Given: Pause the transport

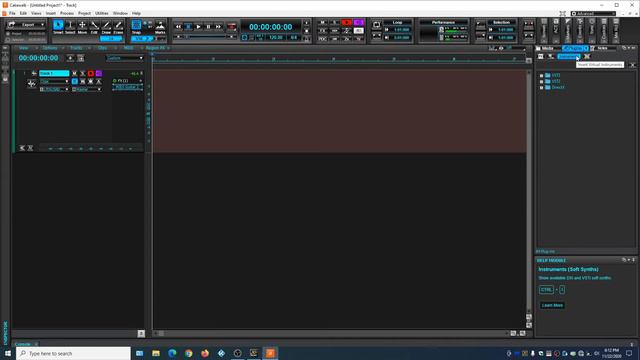Looking at the screenshot, I should coord(208,27).
